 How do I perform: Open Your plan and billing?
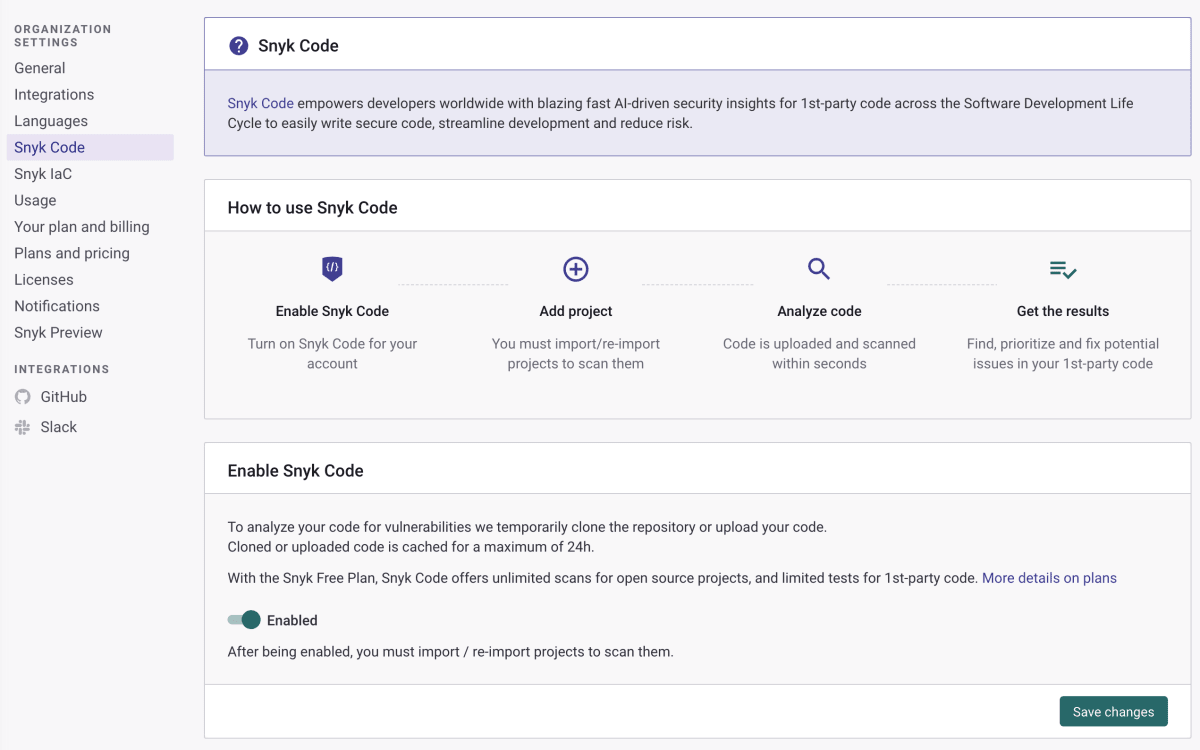tap(82, 227)
